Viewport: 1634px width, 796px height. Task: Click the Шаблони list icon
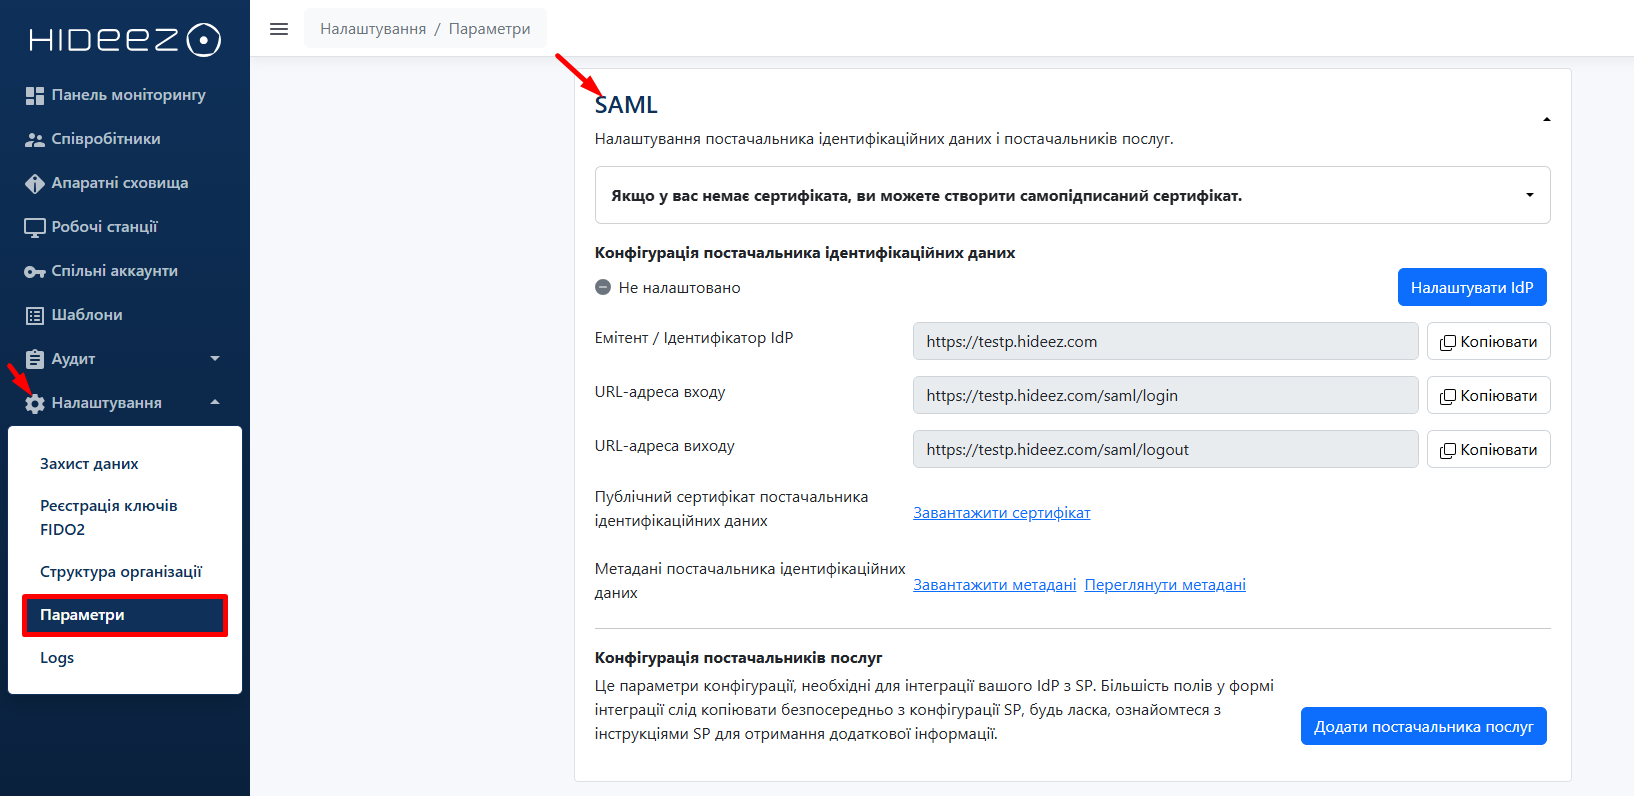tap(35, 315)
